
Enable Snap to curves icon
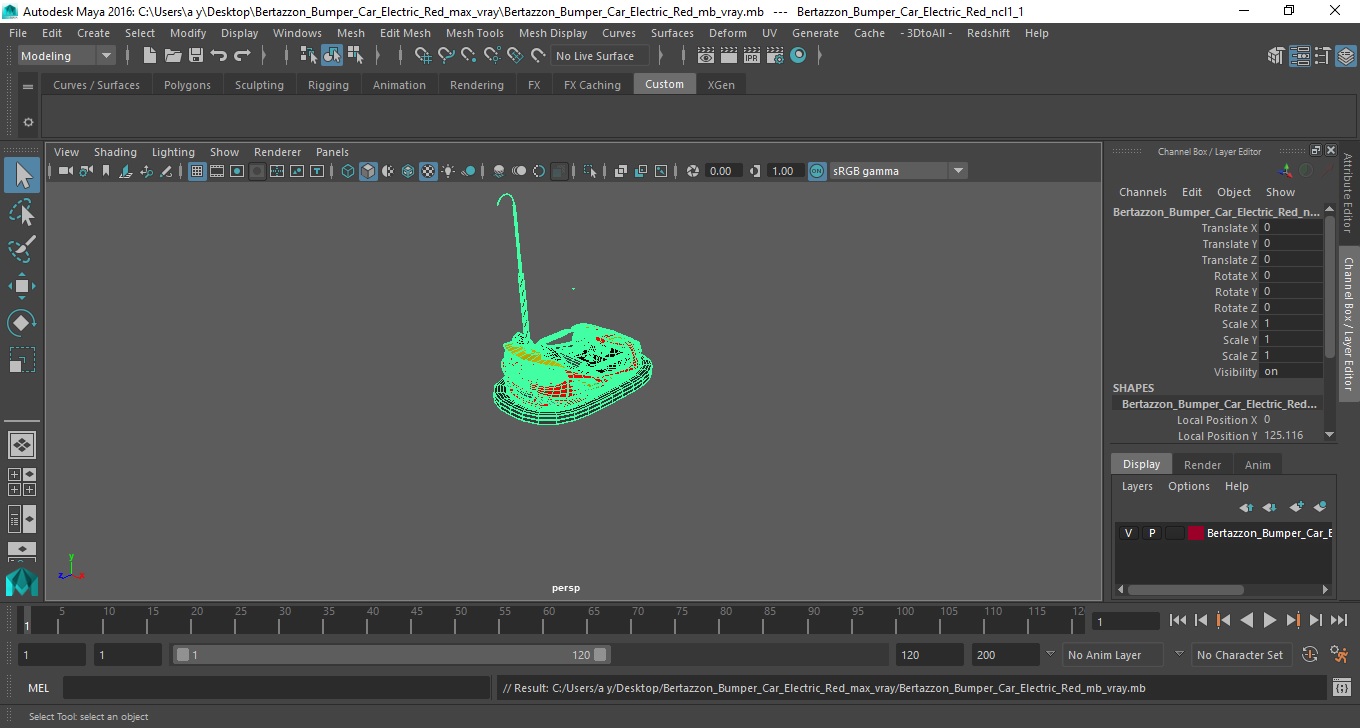click(446, 56)
